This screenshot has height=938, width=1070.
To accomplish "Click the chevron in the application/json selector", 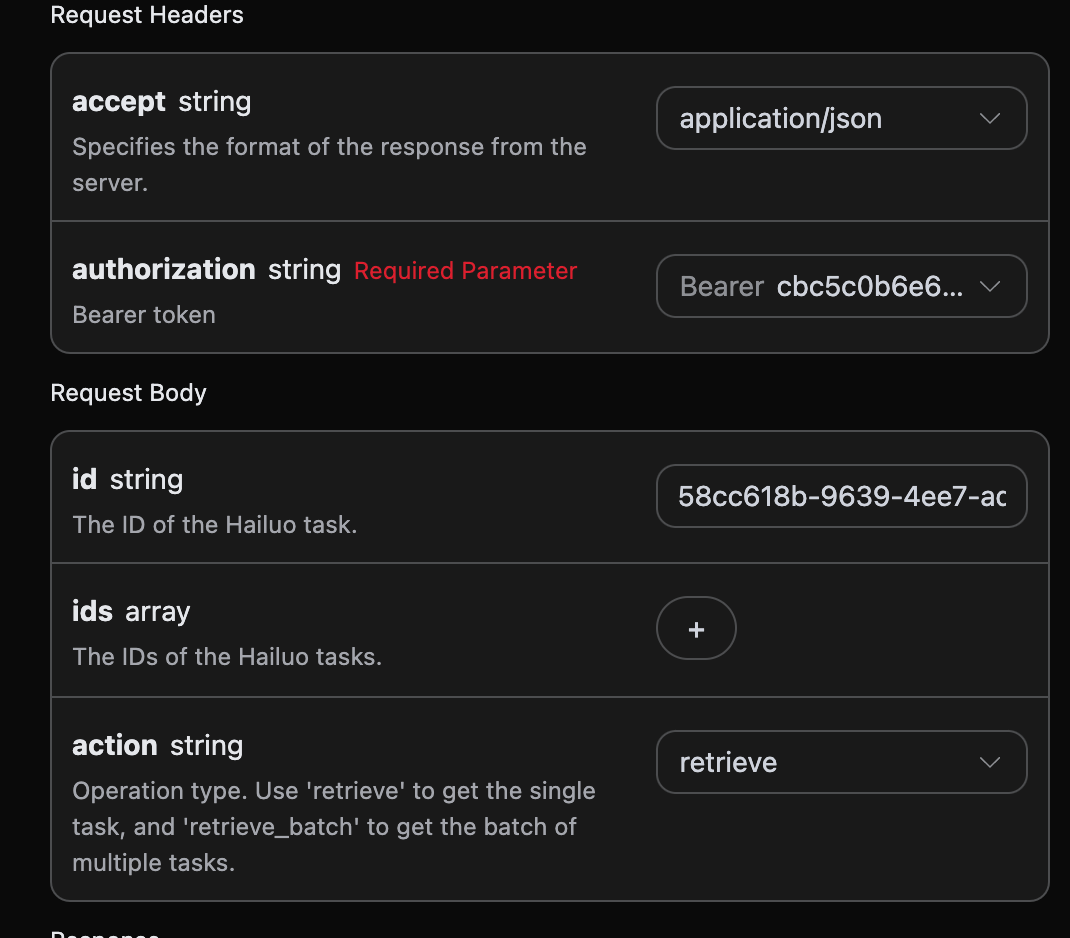I will tap(990, 119).
